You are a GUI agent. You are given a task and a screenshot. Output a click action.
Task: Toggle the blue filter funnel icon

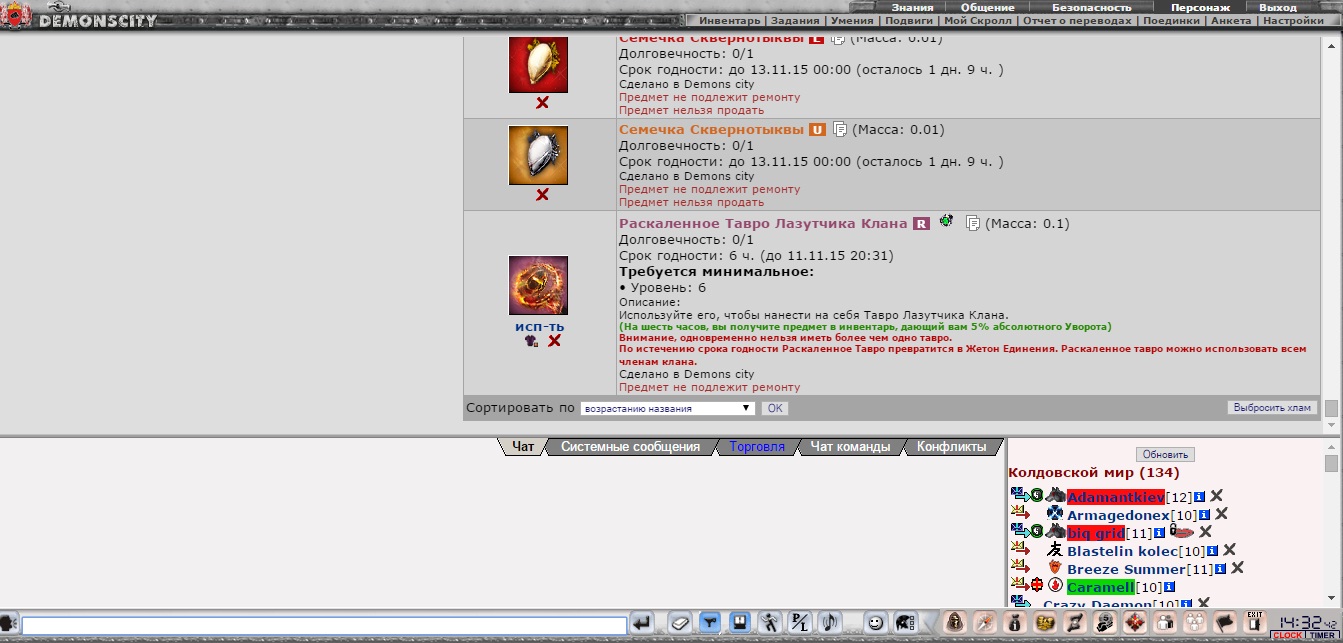click(x=709, y=623)
